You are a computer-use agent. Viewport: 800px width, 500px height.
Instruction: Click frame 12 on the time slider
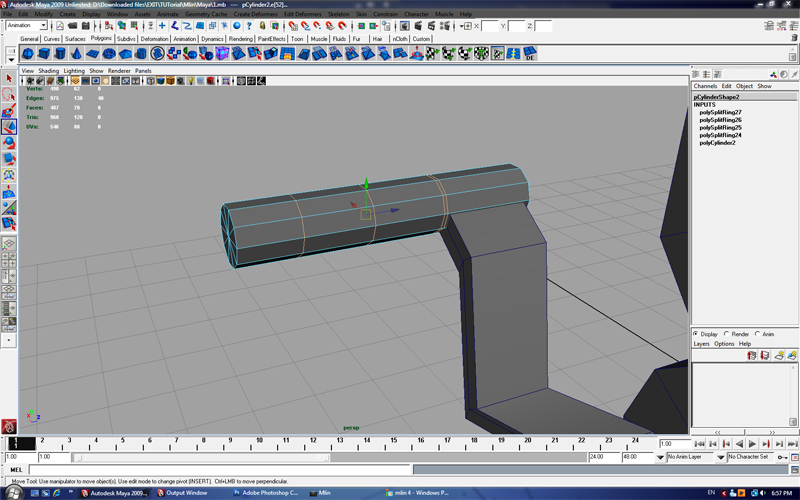313,442
